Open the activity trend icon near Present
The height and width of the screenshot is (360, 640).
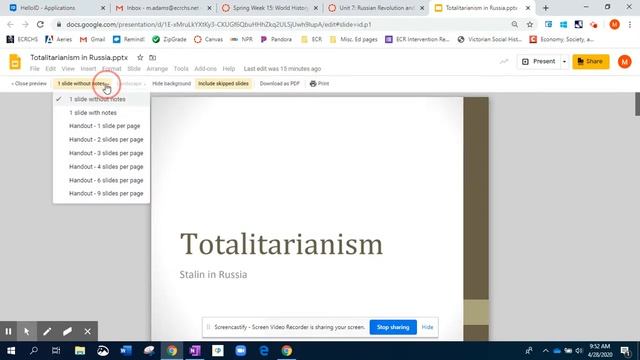504,62
